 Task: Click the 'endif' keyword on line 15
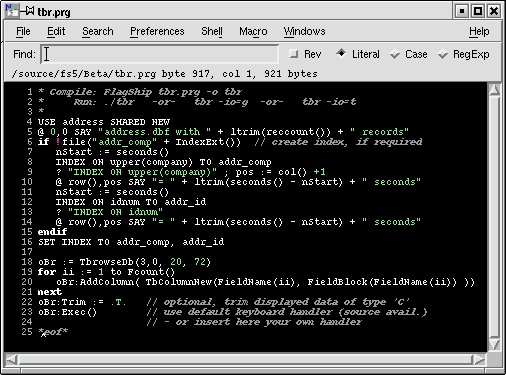[x=52, y=232]
